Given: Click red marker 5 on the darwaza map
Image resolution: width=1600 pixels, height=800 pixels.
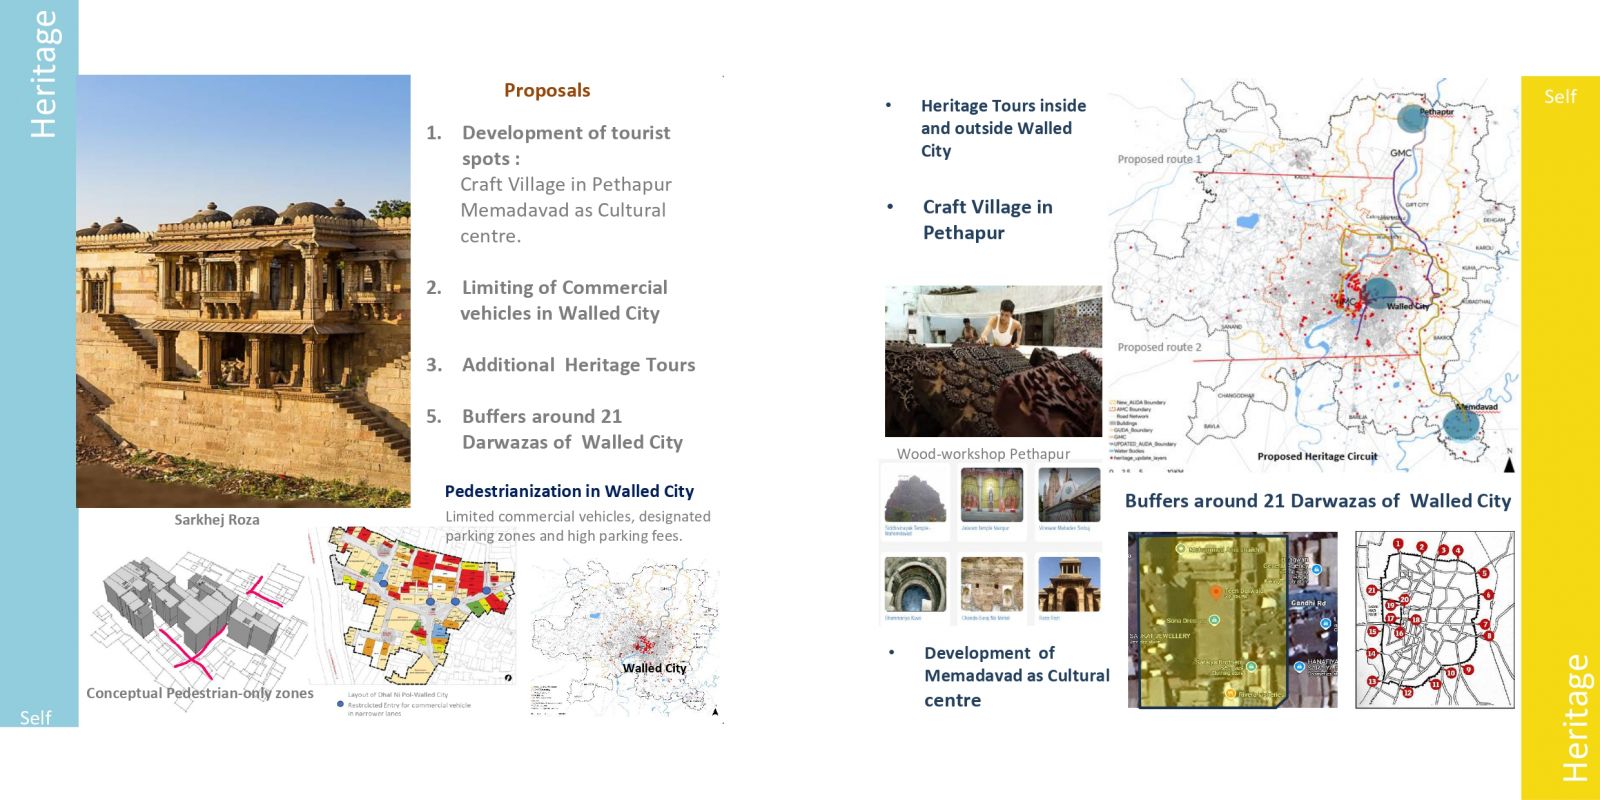Looking at the screenshot, I should (1484, 573).
